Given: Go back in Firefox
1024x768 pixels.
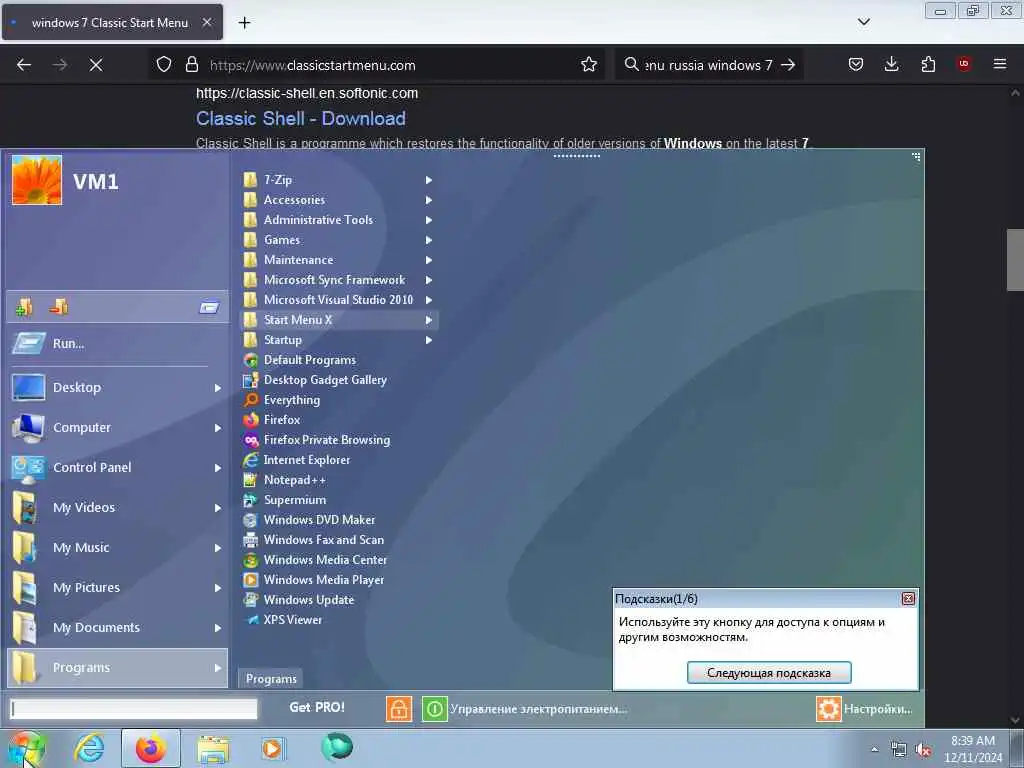Looking at the screenshot, I should coord(24,65).
